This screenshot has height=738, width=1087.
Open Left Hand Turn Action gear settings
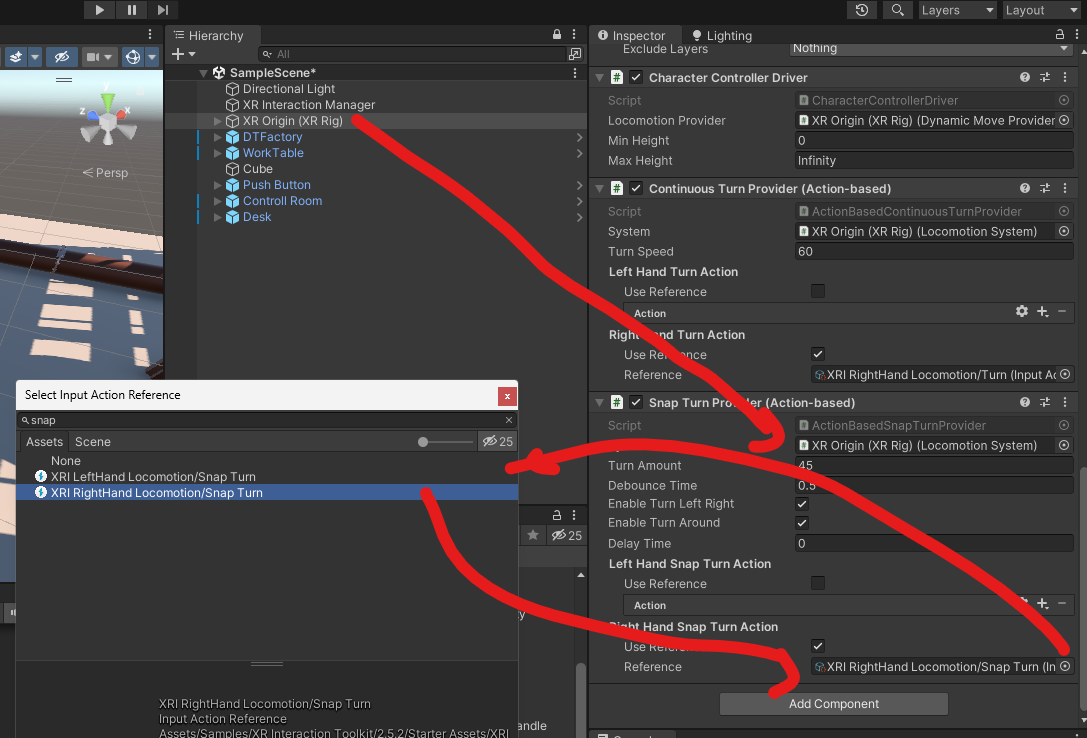pos(1022,312)
